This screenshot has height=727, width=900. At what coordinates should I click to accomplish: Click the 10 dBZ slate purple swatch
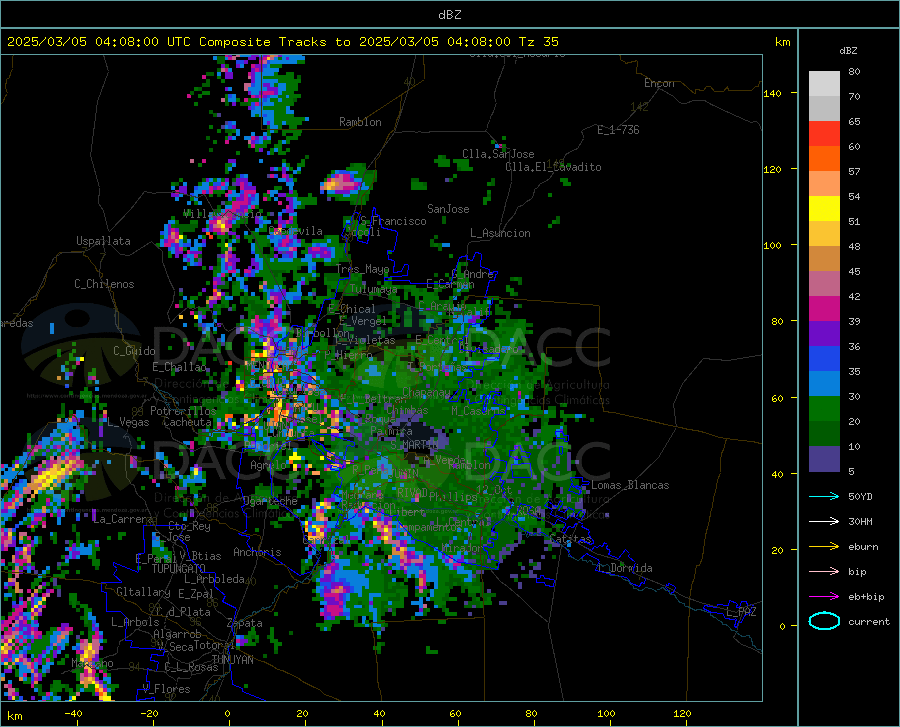[824, 459]
